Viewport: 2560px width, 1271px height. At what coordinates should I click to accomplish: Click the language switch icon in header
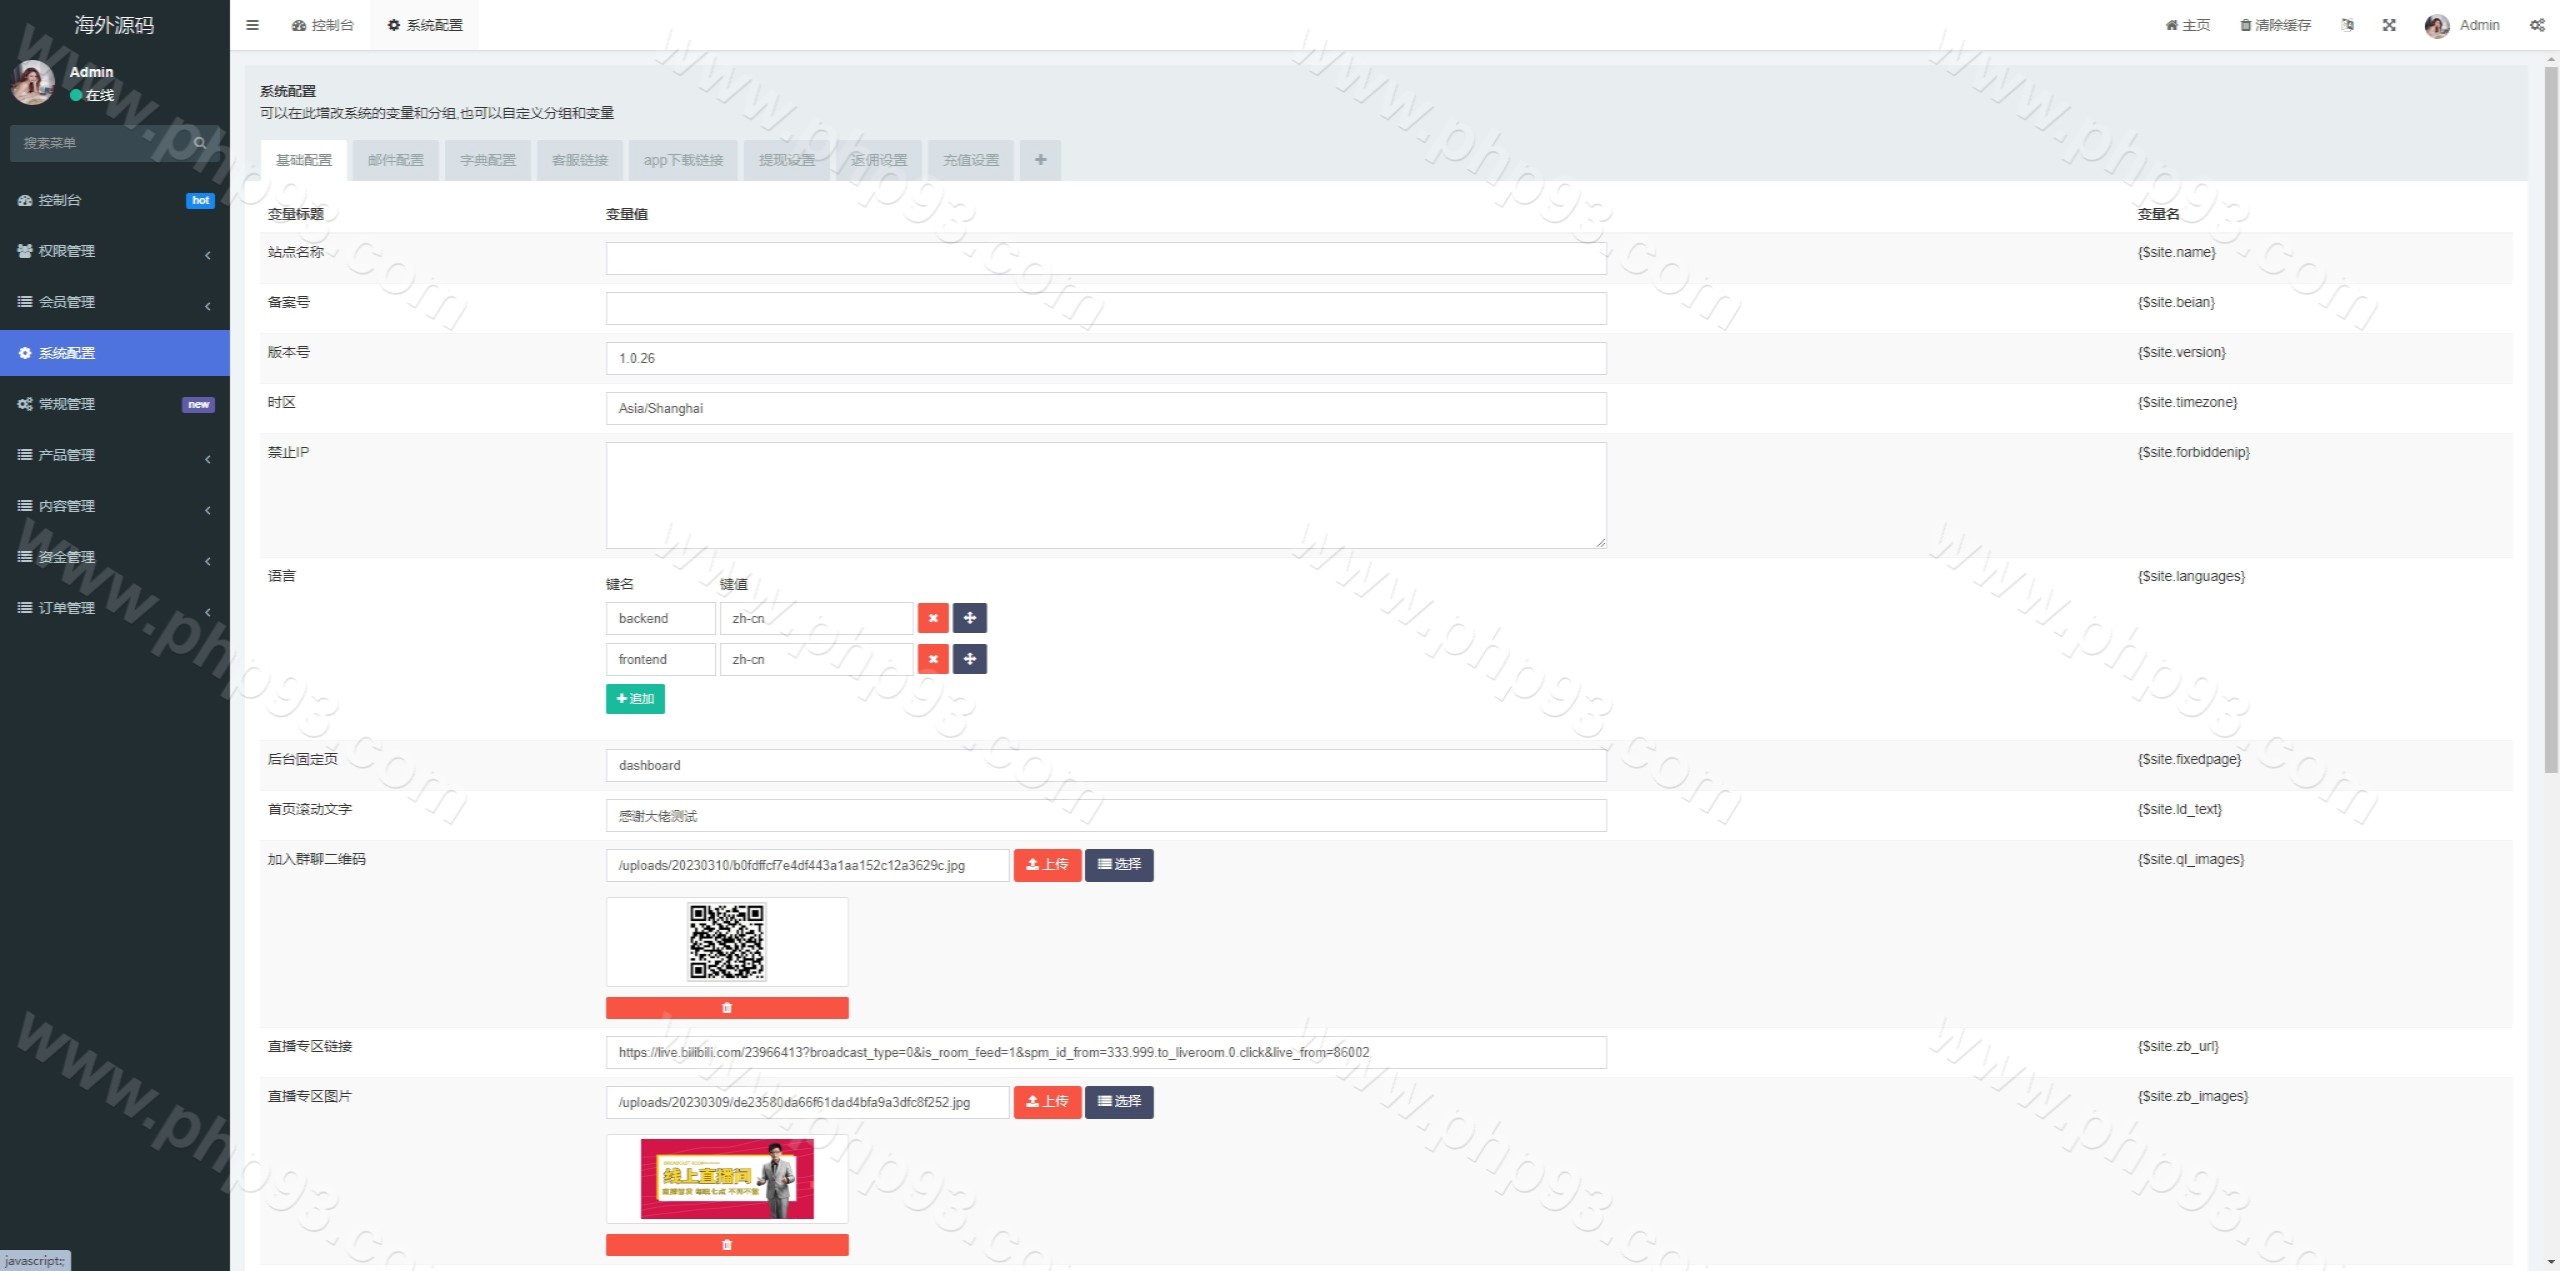[2347, 25]
